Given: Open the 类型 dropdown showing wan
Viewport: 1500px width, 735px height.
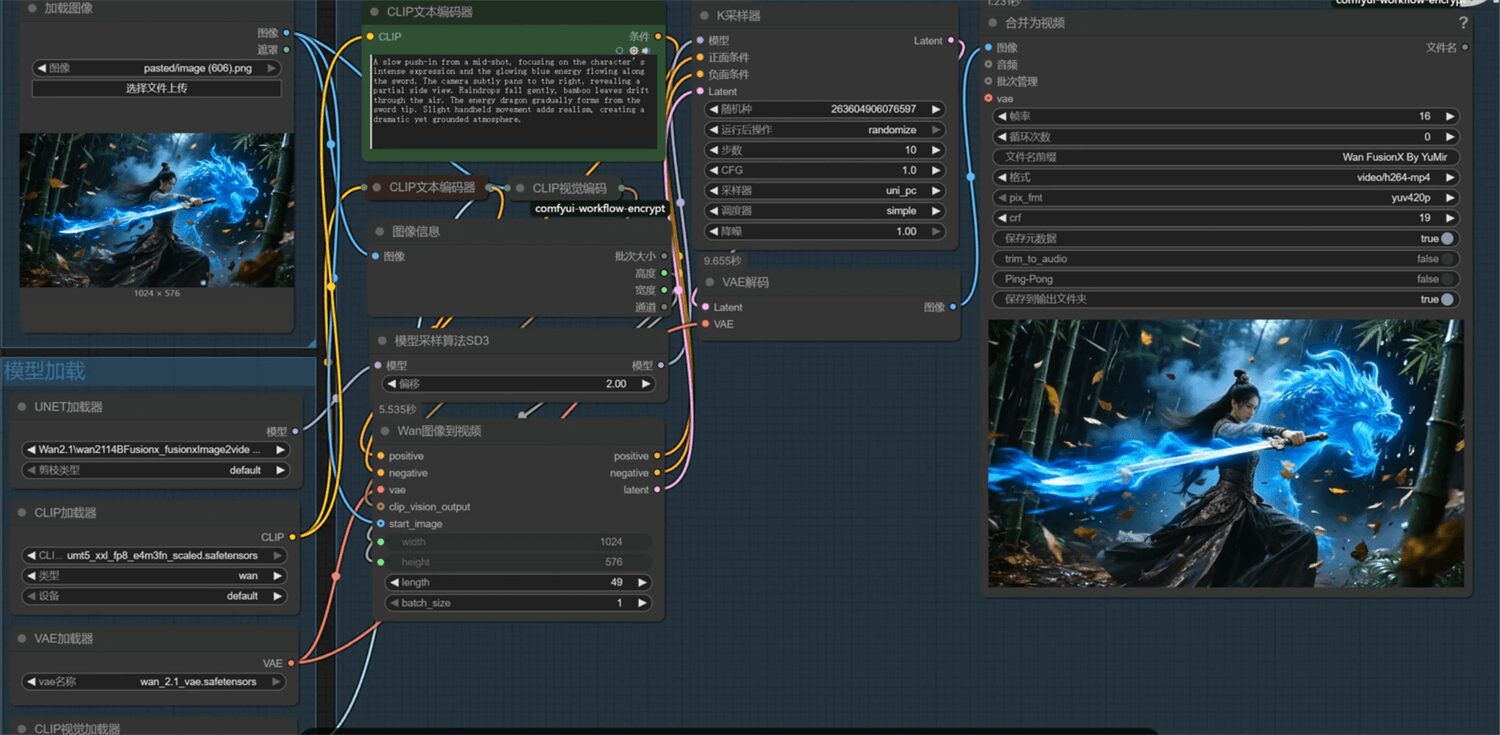Looking at the screenshot, I should tap(154, 576).
